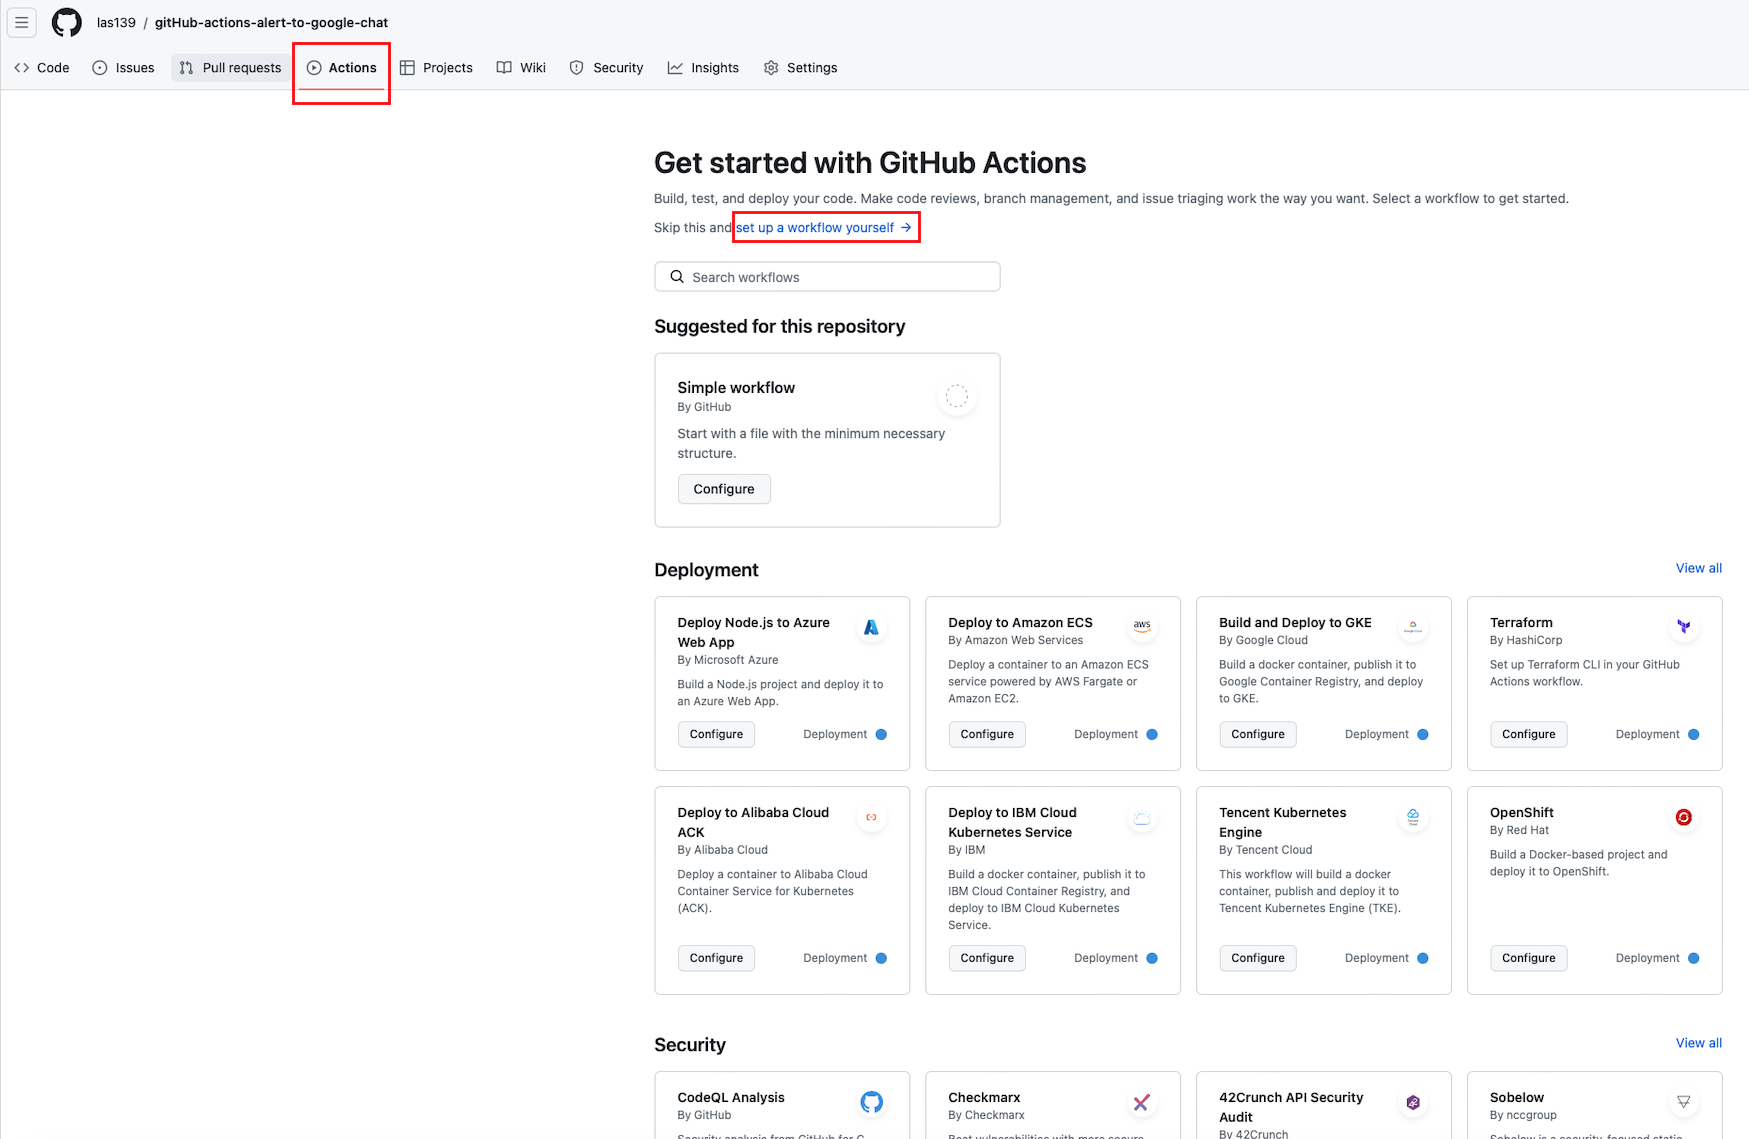Configure Build and Deploy to GKE
The height and width of the screenshot is (1139, 1749).
coord(1258,734)
